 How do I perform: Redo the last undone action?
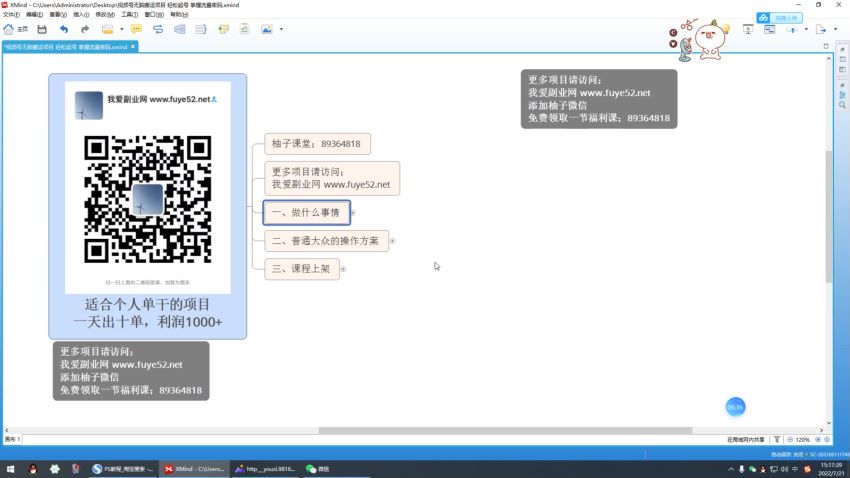coord(85,29)
